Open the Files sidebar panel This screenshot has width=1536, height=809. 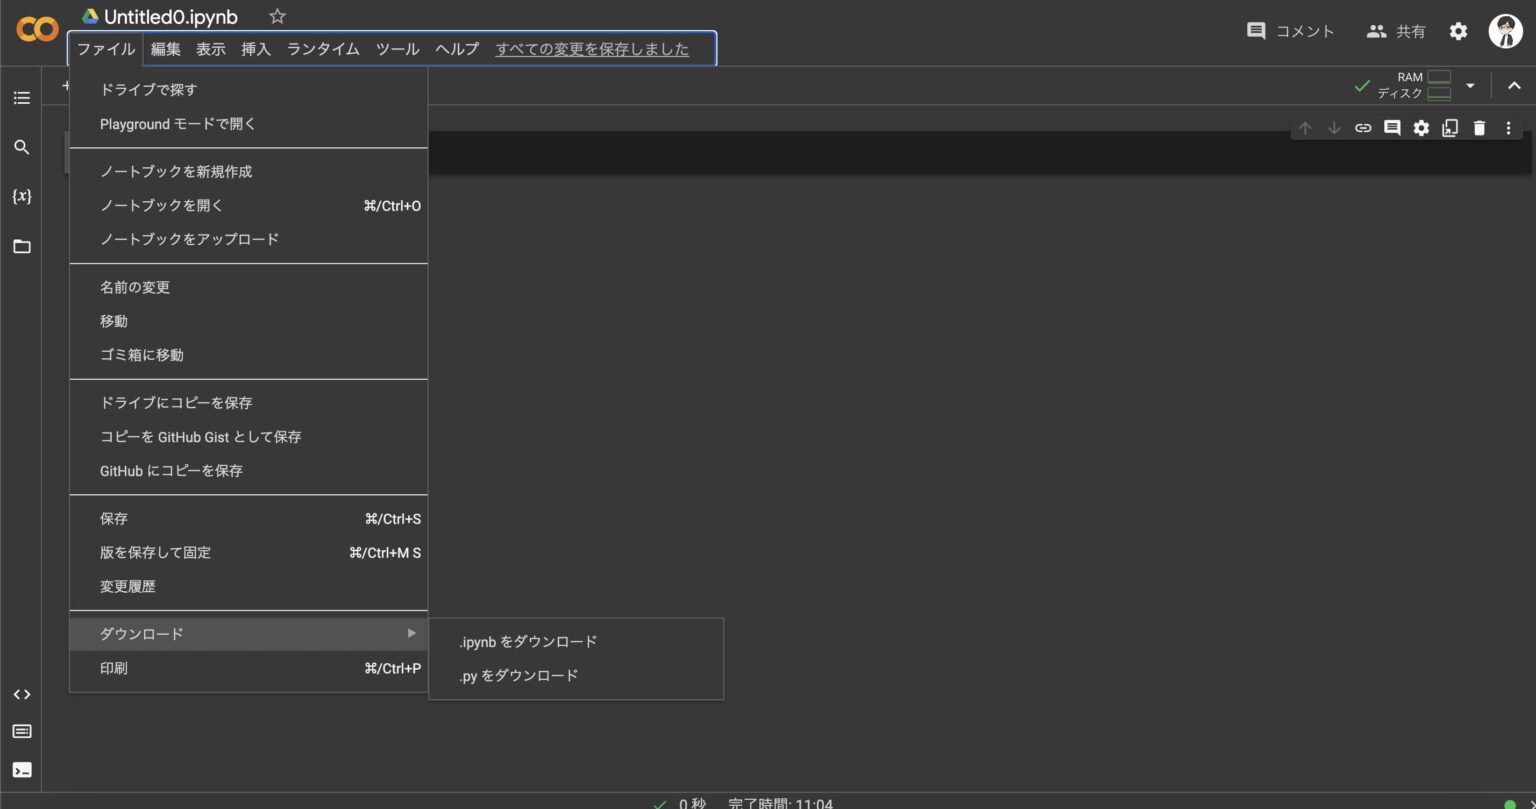(x=22, y=246)
